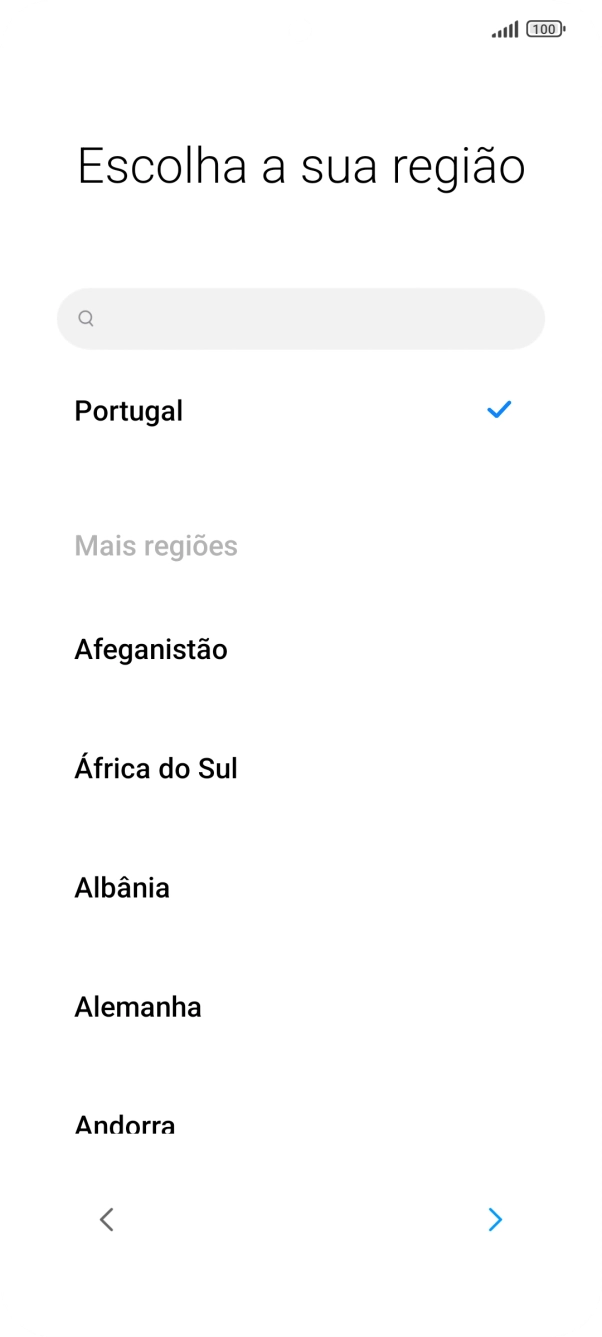Select Portugal as your region
The height and width of the screenshot is (1337, 602).
pyautogui.click(x=128, y=411)
